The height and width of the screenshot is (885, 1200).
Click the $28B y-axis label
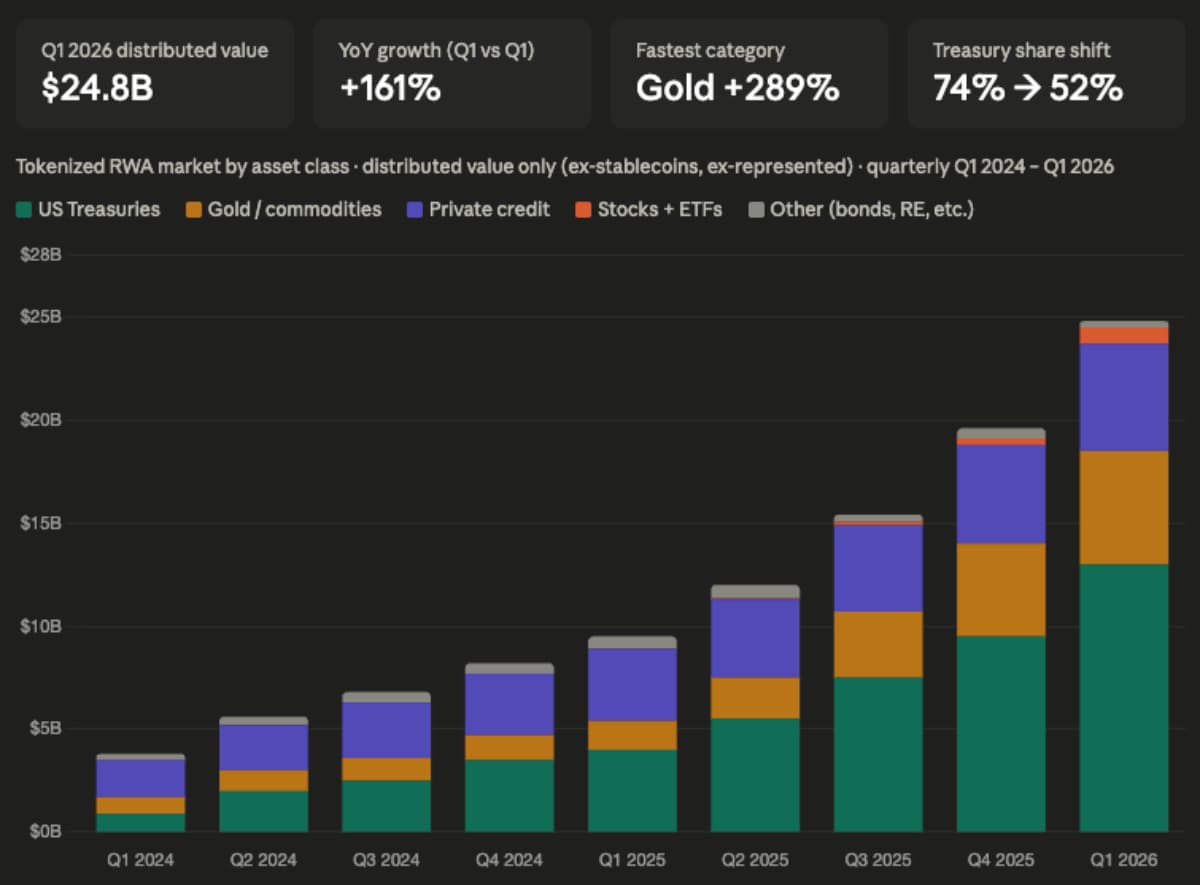(41, 255)
